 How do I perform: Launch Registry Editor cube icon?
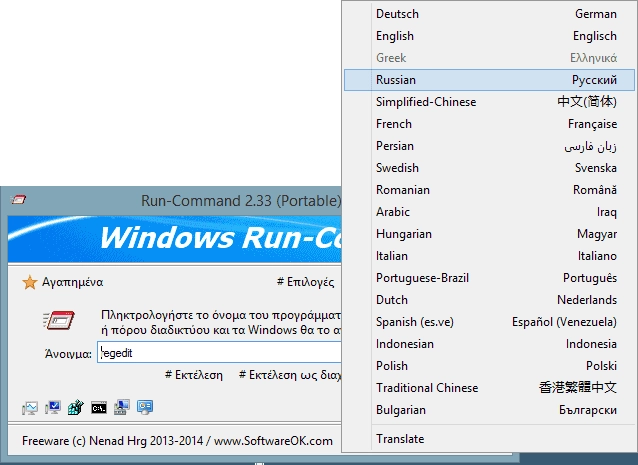click(x=76, y=407)
